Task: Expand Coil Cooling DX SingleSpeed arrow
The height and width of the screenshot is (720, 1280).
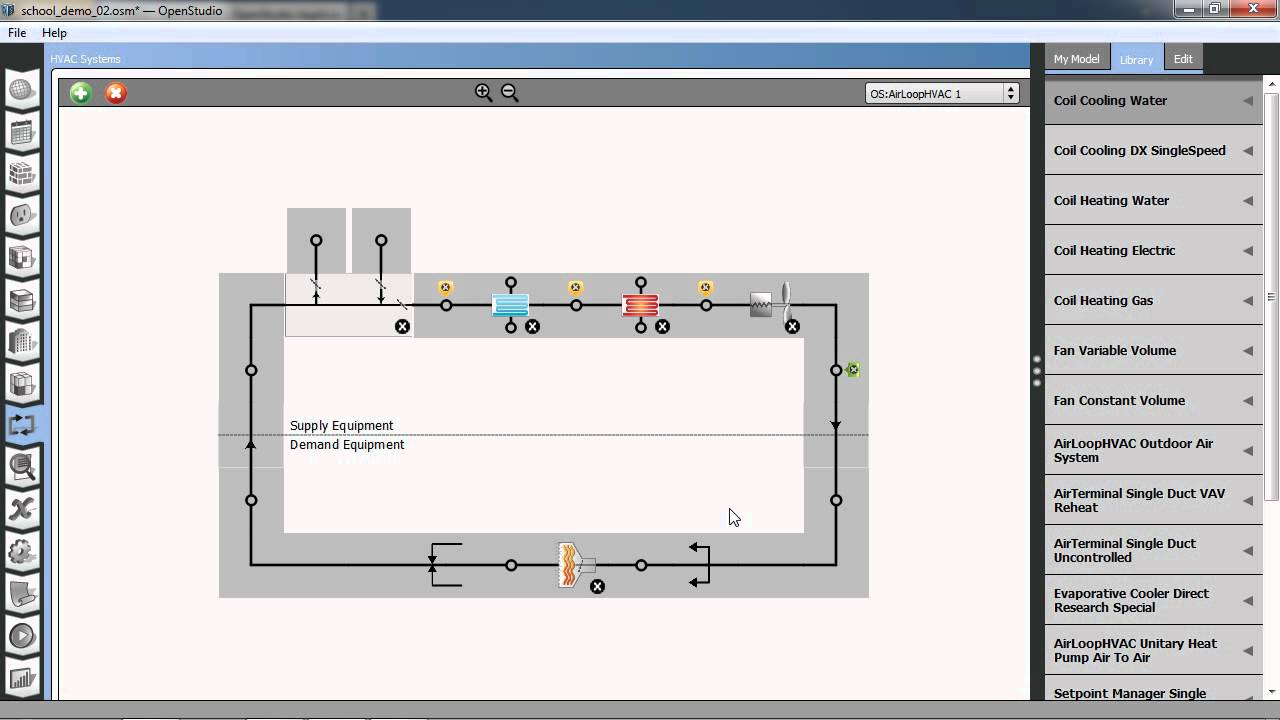Action: click(1248, 151)
